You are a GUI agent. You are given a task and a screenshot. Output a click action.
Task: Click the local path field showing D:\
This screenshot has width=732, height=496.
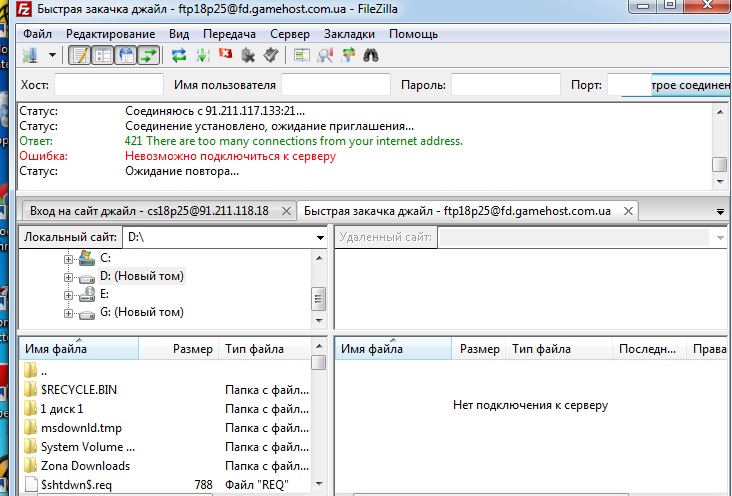(218, 237)
